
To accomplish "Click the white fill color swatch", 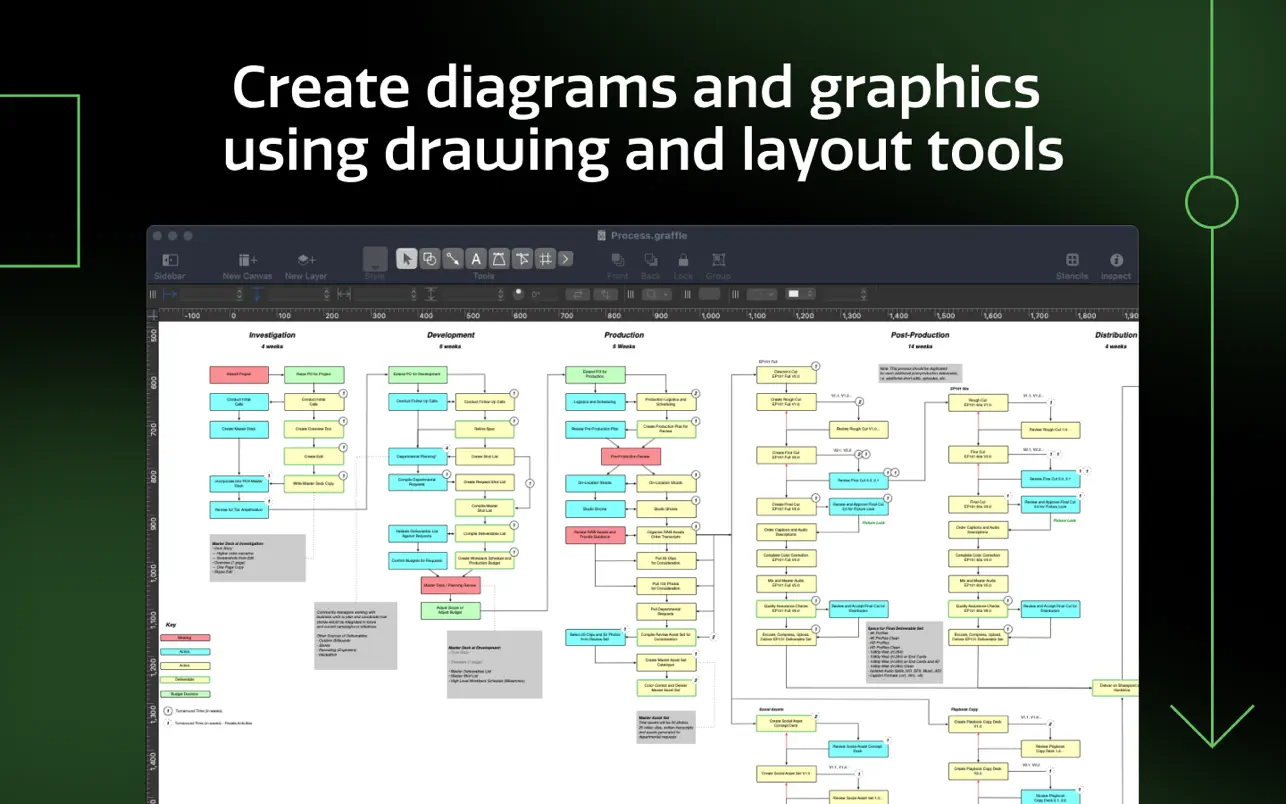I will [x=793, y=294].
